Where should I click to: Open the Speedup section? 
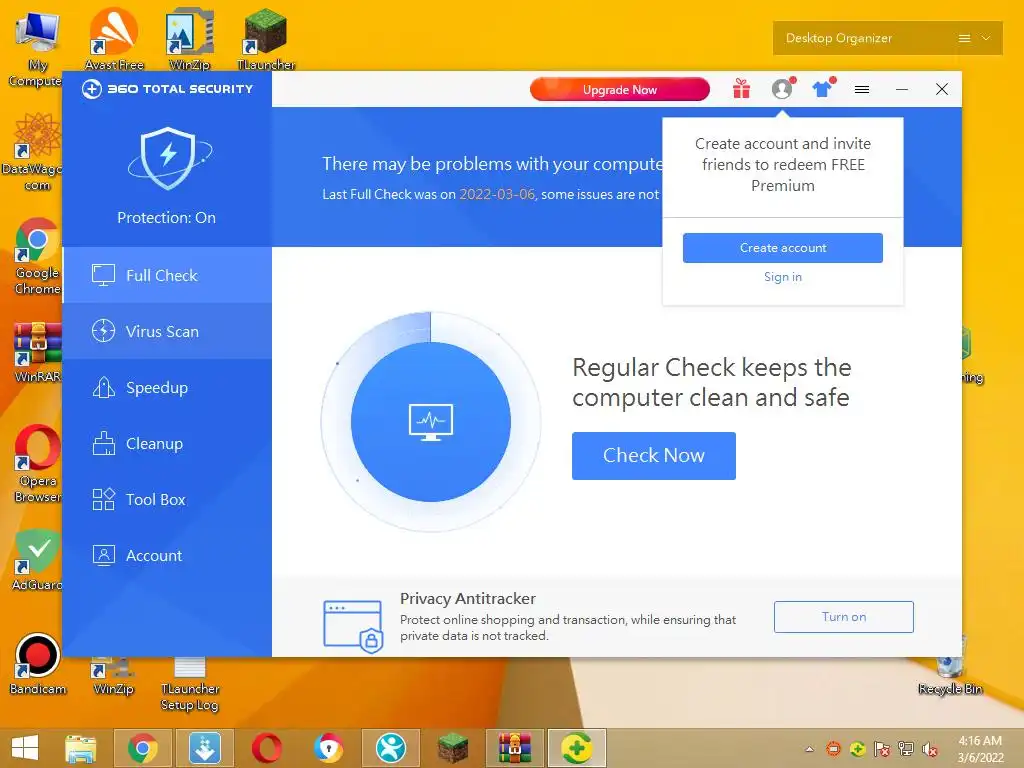(x=167, y=388)
